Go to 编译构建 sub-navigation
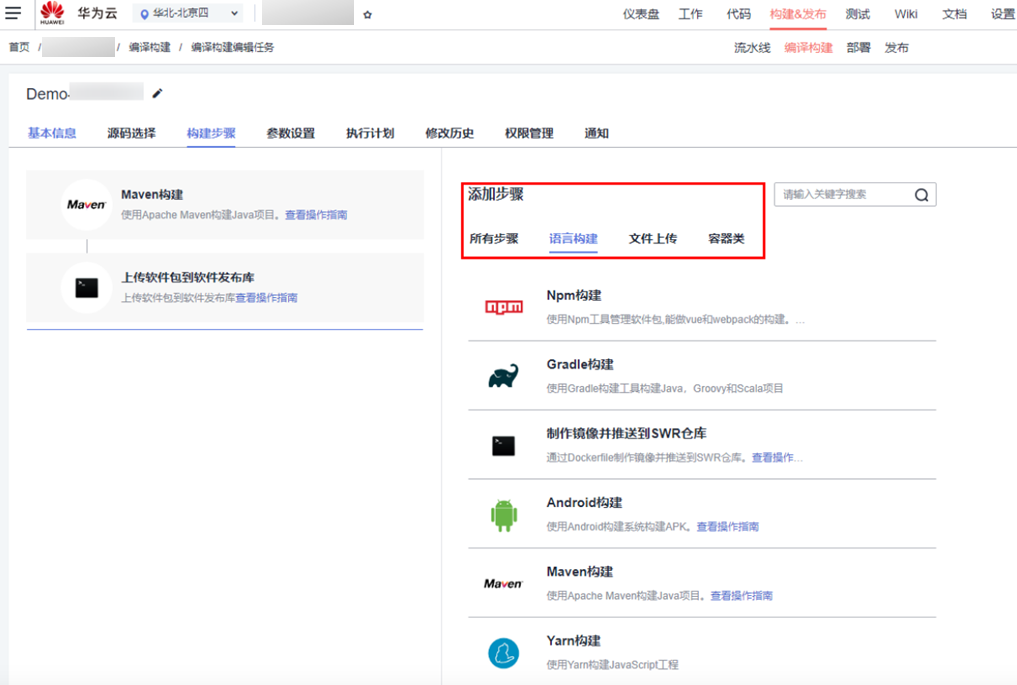The width and height of the screenshot is (1017, 685). click(808, 47)
